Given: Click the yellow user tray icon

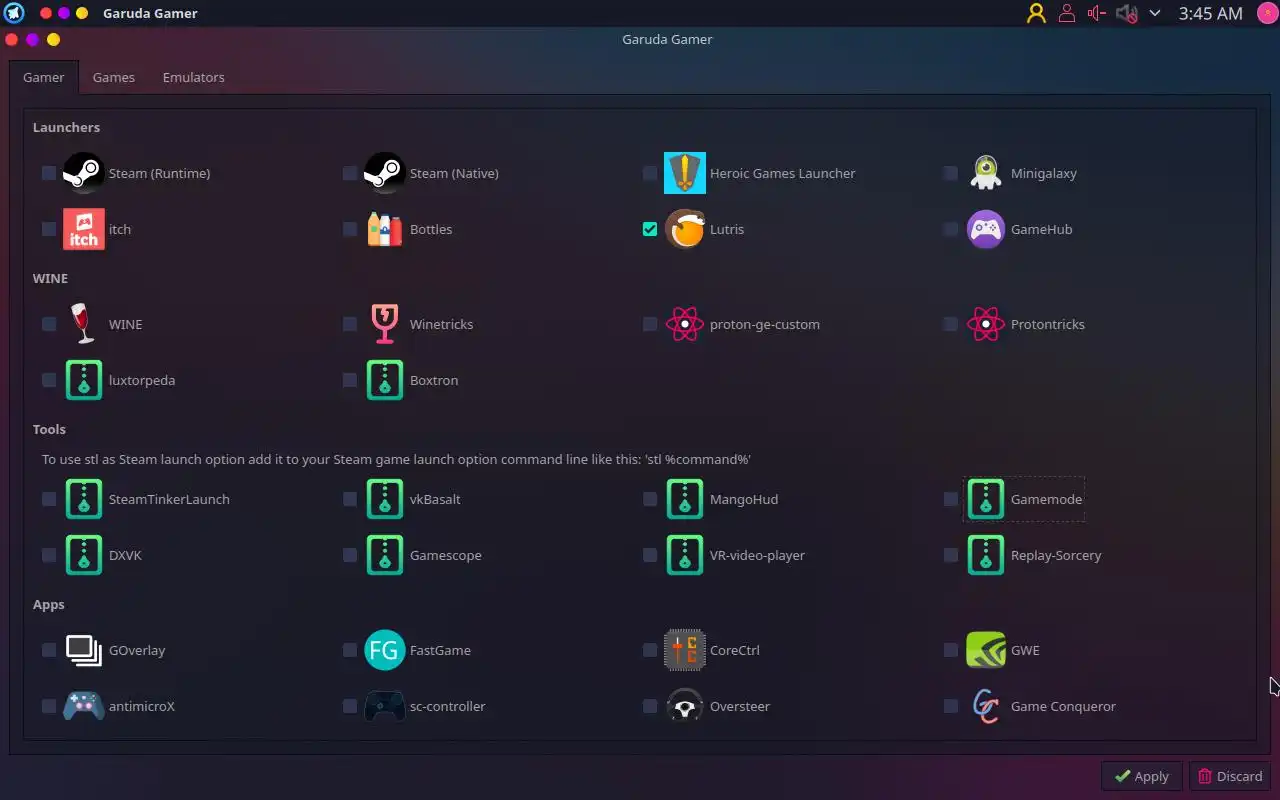Looking at the screenshot, I should click(1036, 13).
